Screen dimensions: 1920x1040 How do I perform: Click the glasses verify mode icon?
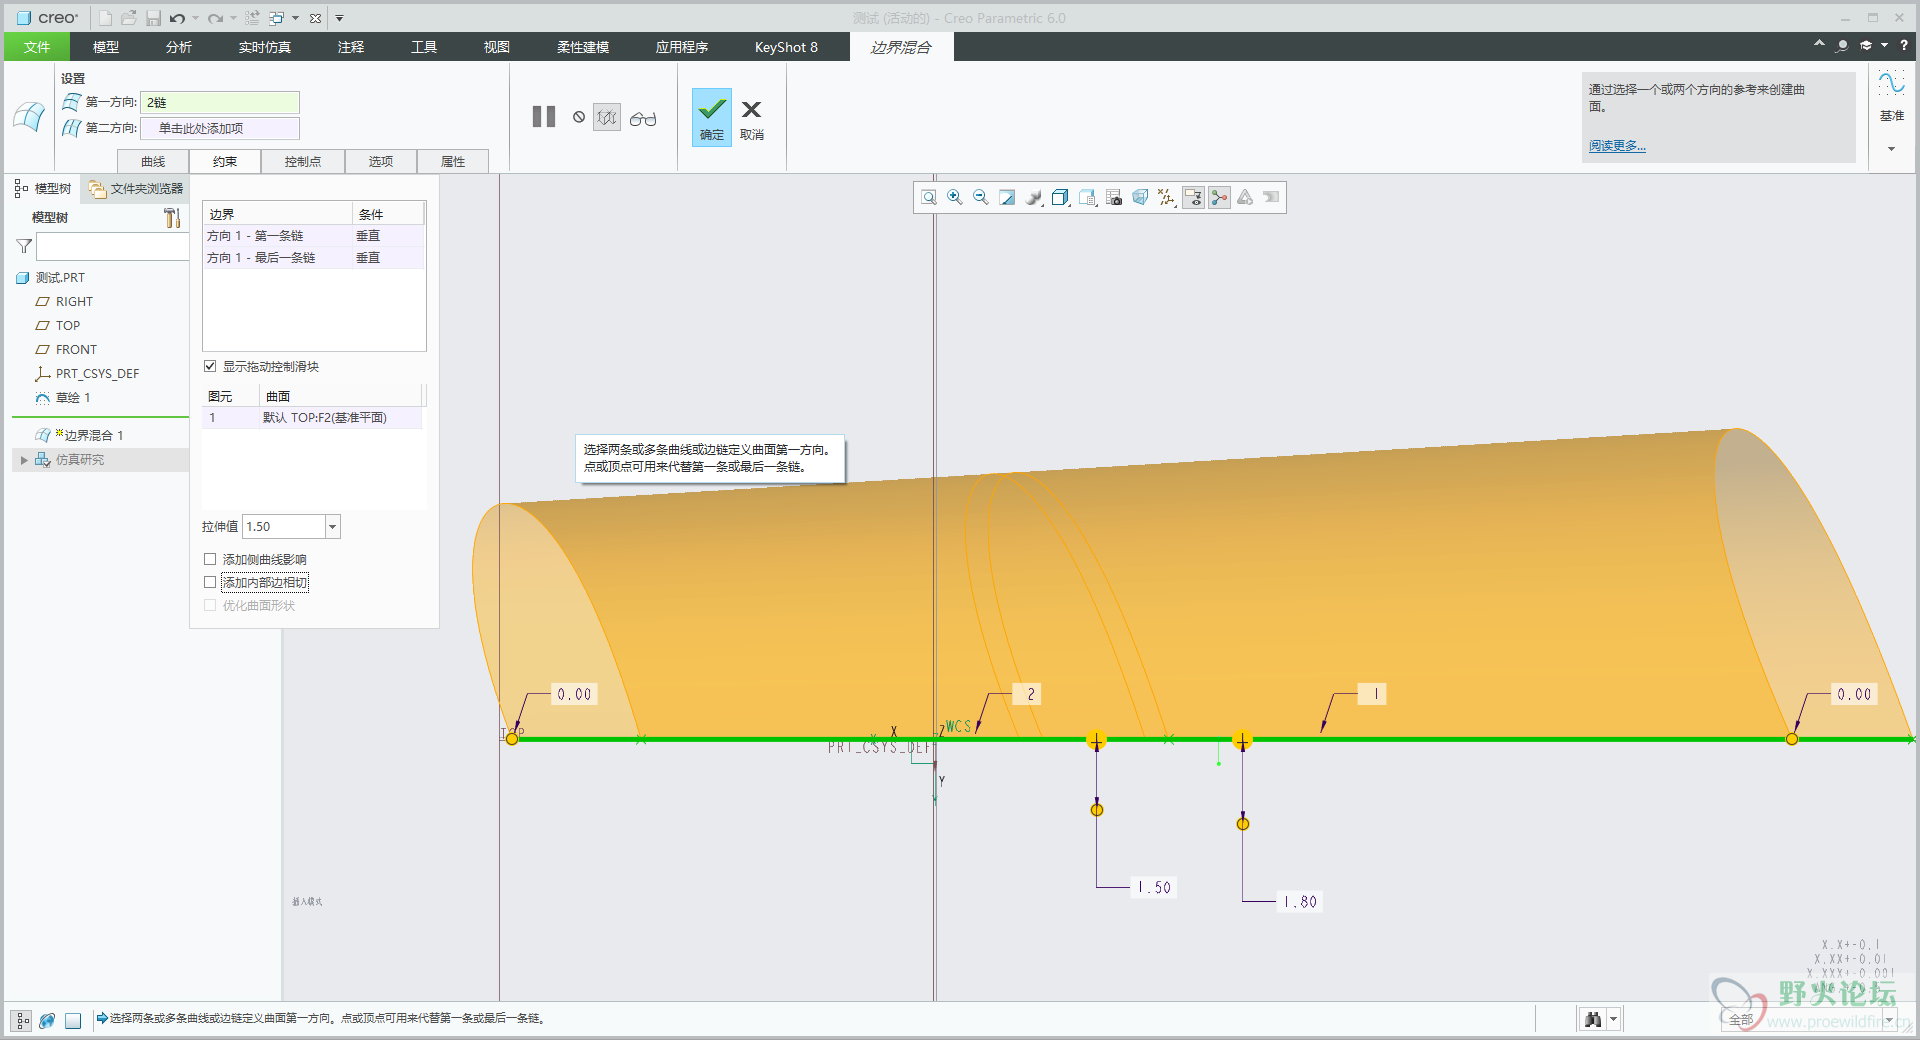click(643, 118)
